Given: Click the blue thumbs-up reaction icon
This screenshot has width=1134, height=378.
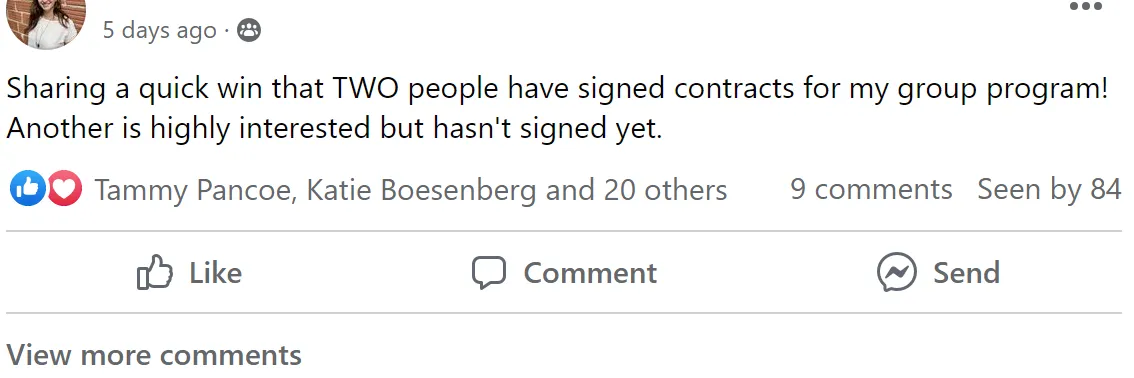Looking at the screenshot, I should (27, 189).
